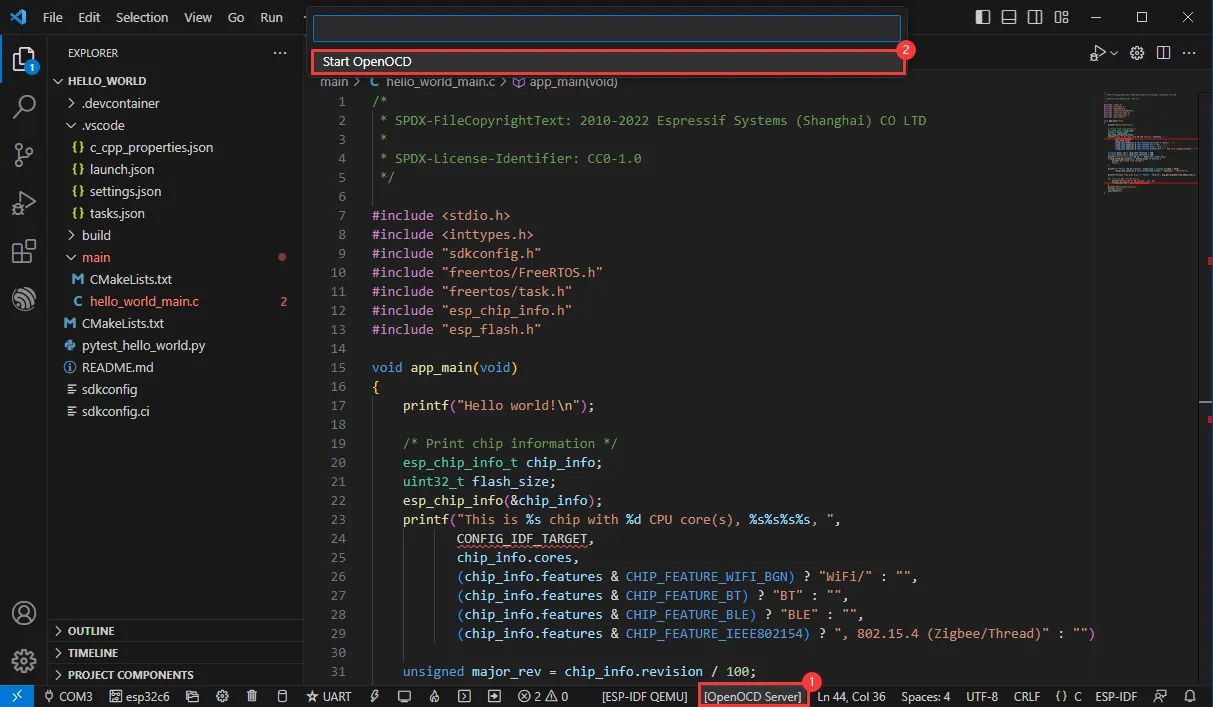Click the command palette input field
The width and height of the screenshot is (1213, 707).
[606, 28]
